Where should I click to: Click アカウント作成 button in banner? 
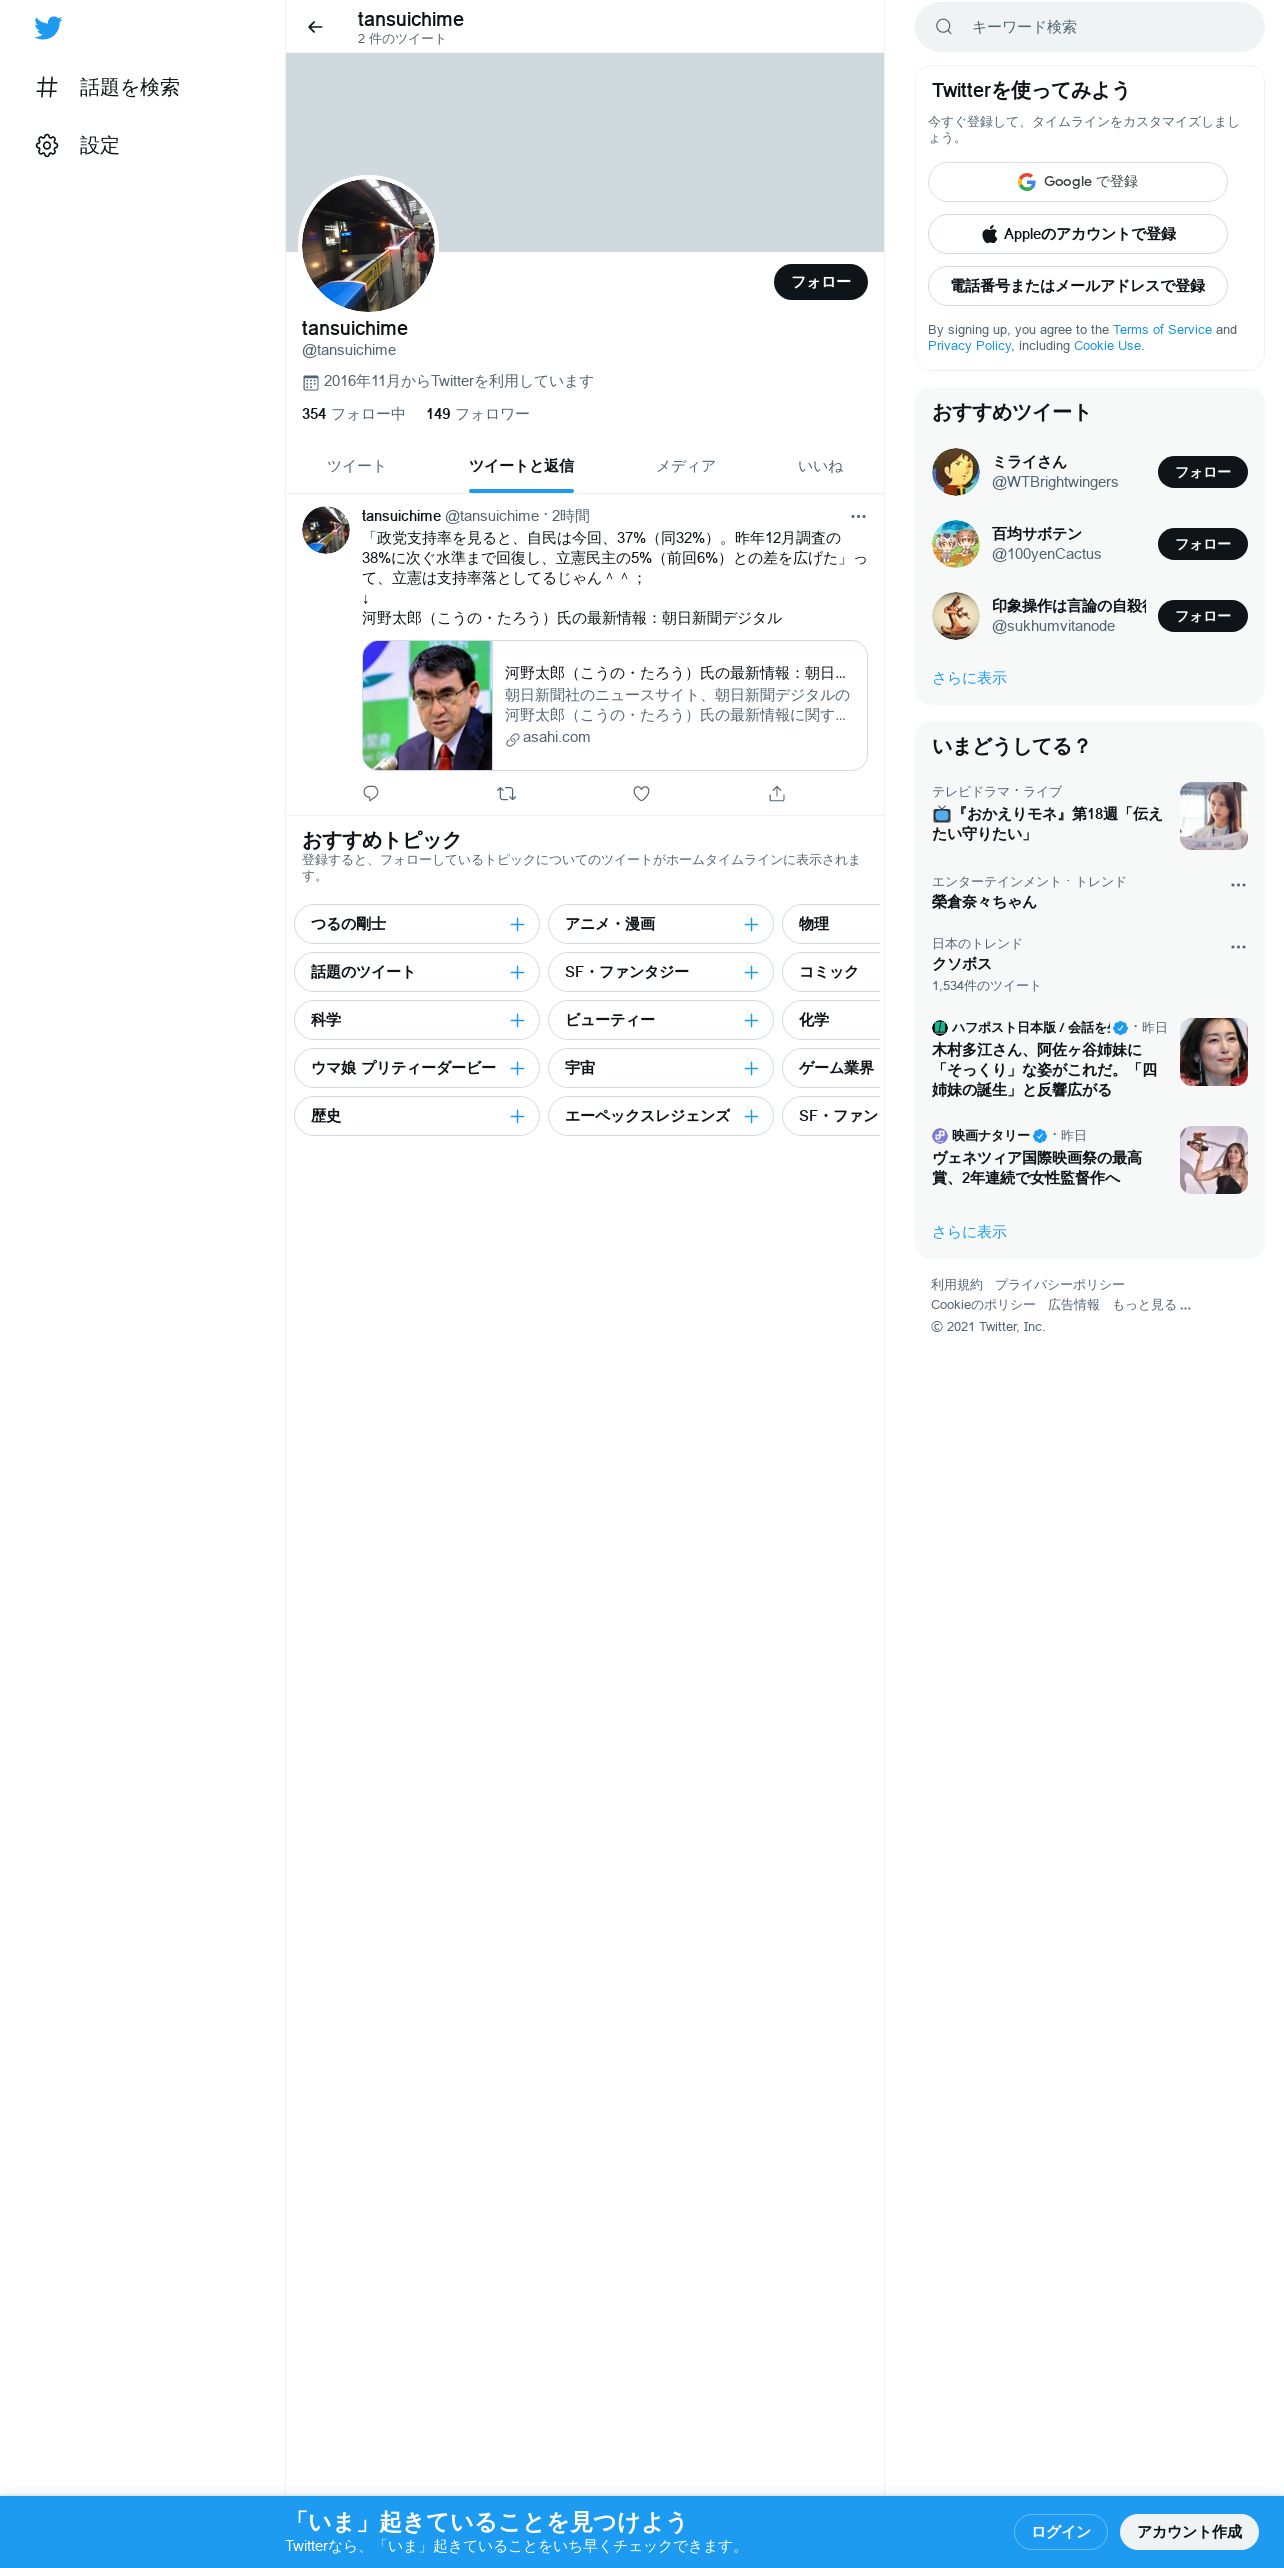(x=1189, y=2532)
